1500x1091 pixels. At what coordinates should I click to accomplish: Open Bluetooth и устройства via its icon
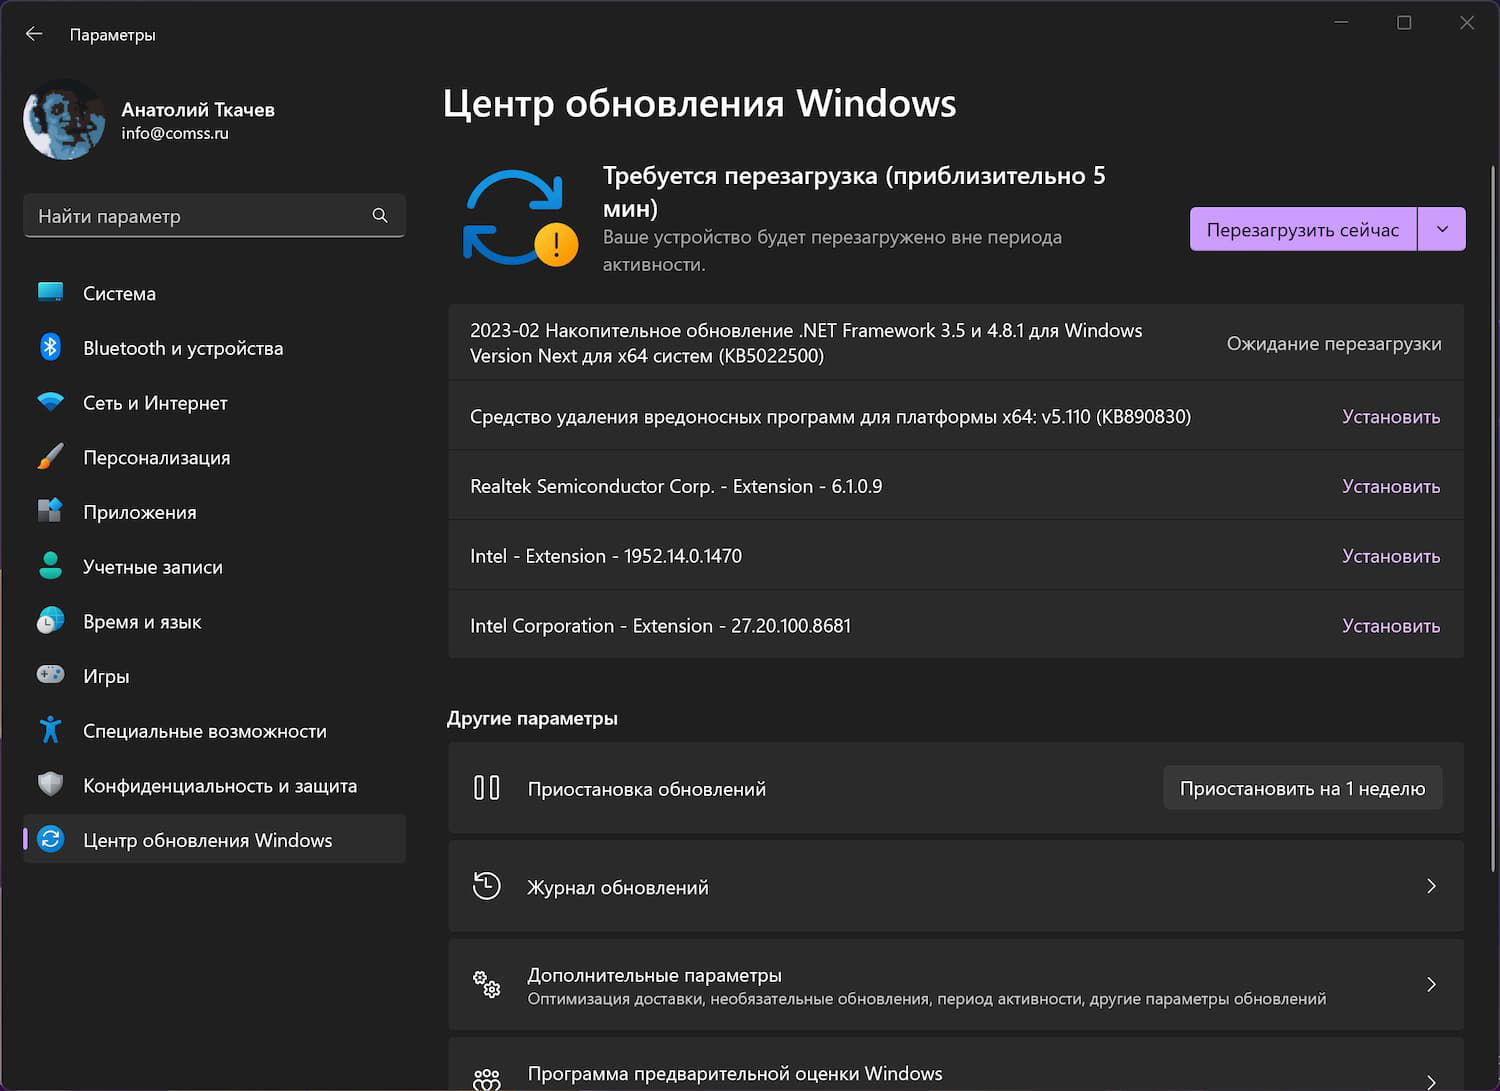50,348
